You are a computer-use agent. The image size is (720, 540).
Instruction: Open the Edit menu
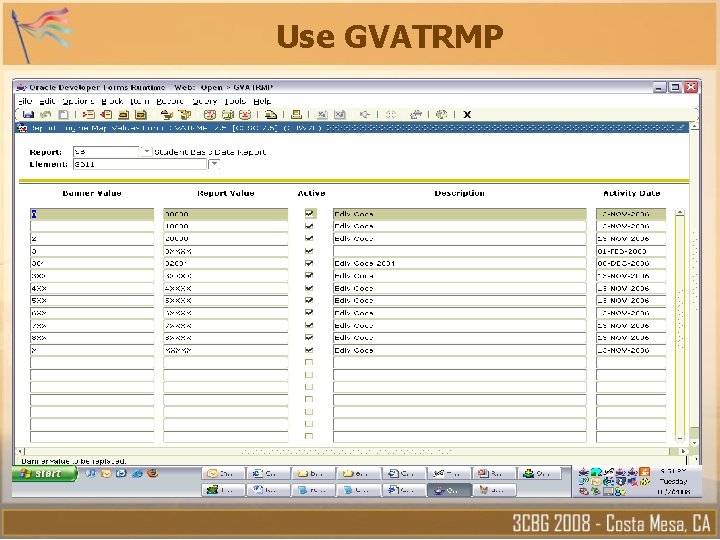[47, 101]
